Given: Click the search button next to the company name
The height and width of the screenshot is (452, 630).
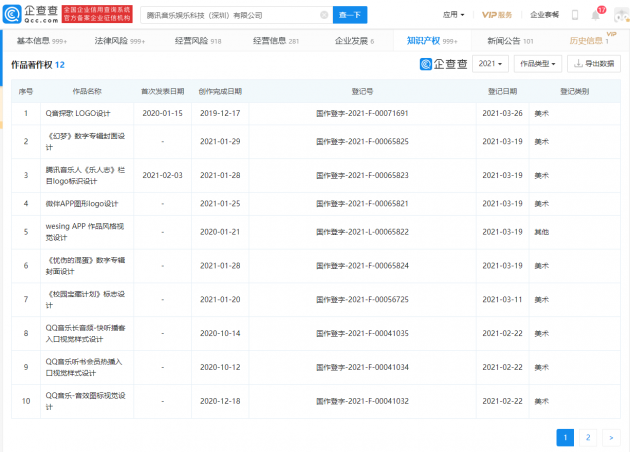Looking at the screenshot, I should pyautogui.click(x=350, y=15).
